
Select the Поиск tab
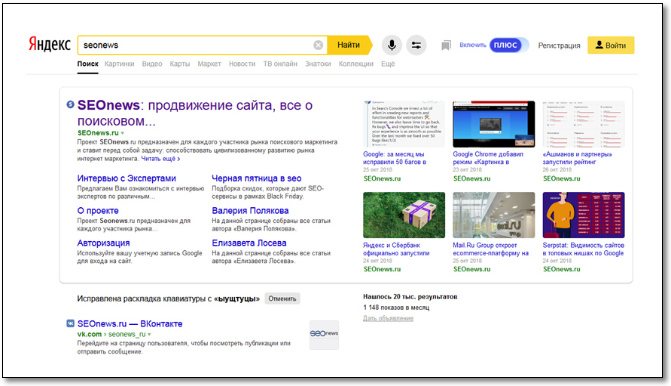[88, 64]
